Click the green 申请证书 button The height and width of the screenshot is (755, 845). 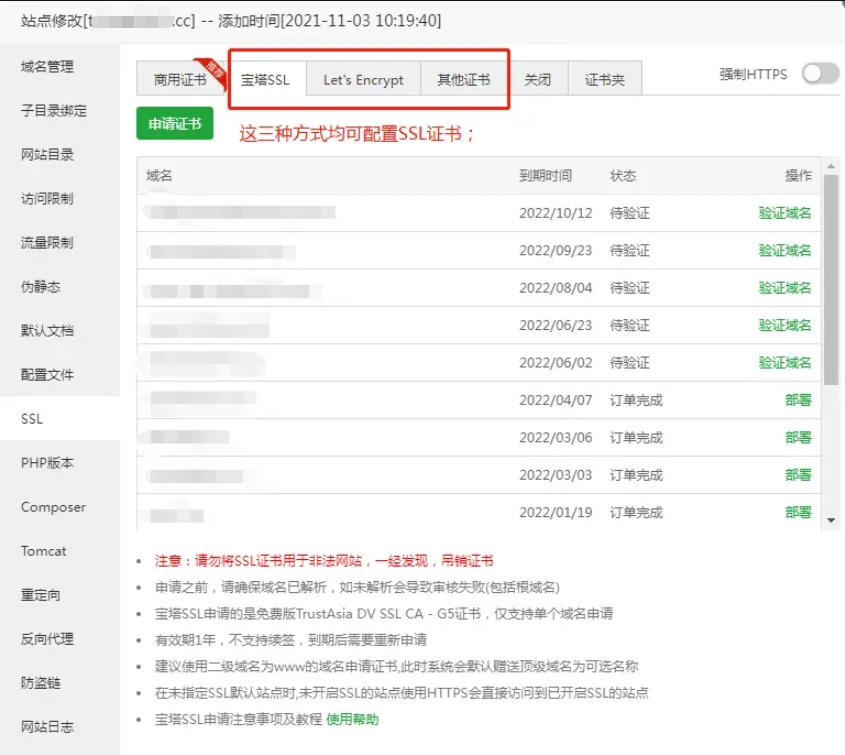tap(175, 123)
